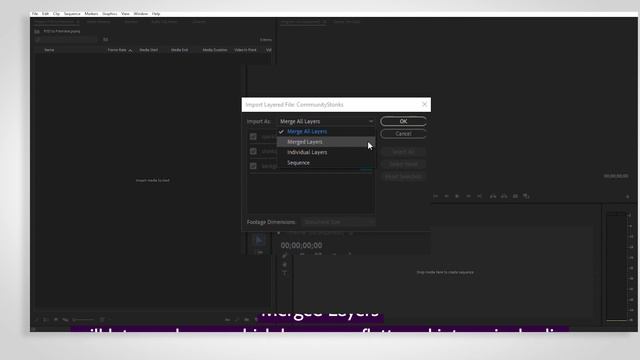640x360 pixels.
Task: Click the Comparison View icon
Action: [526, 196]
